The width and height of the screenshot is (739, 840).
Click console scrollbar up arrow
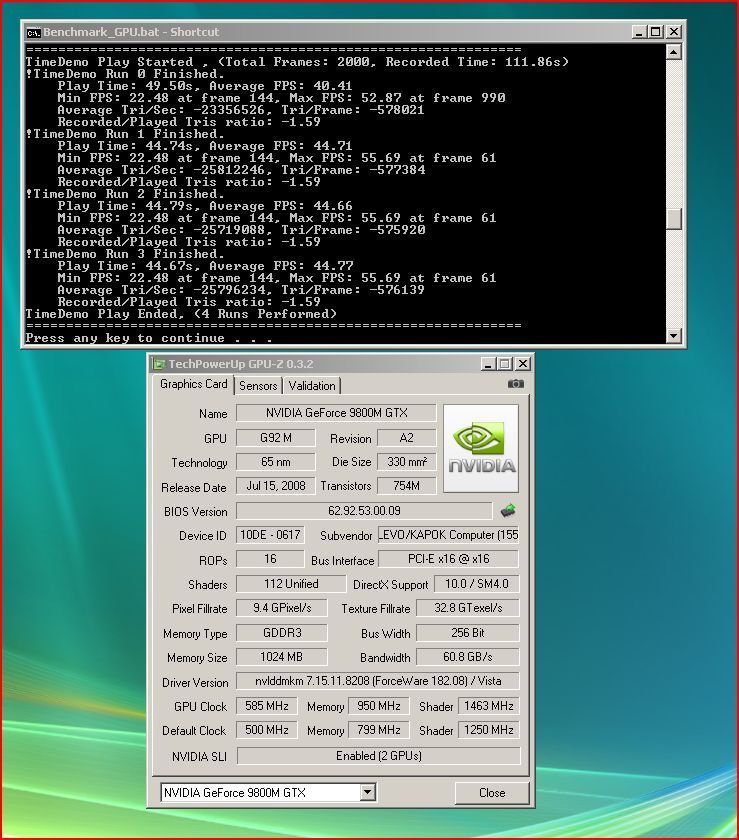tap(674, 52)
